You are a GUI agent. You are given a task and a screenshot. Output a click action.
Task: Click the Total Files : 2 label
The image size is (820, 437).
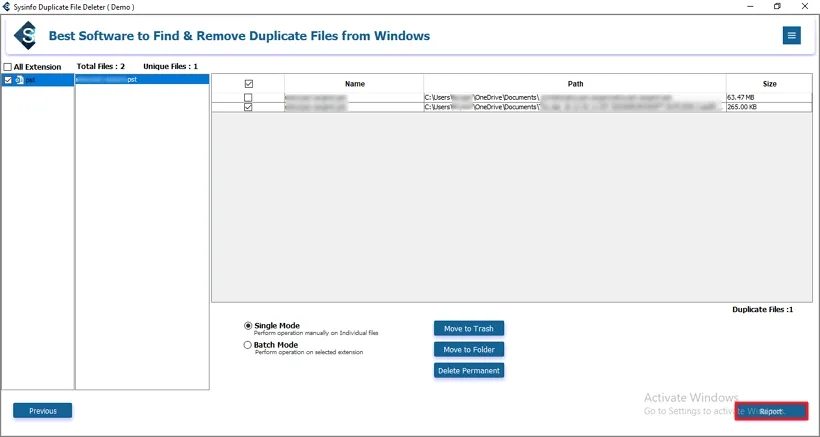(101, 66)
